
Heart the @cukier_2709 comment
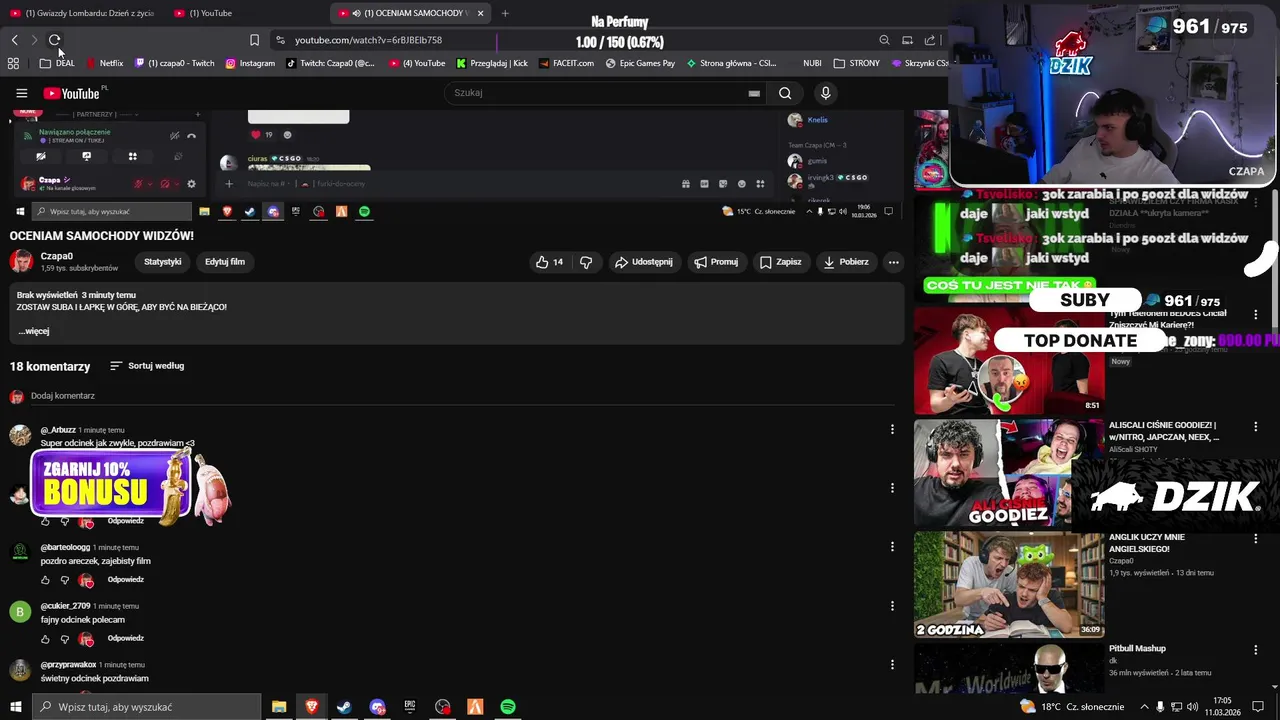click(x=86, y=639)
